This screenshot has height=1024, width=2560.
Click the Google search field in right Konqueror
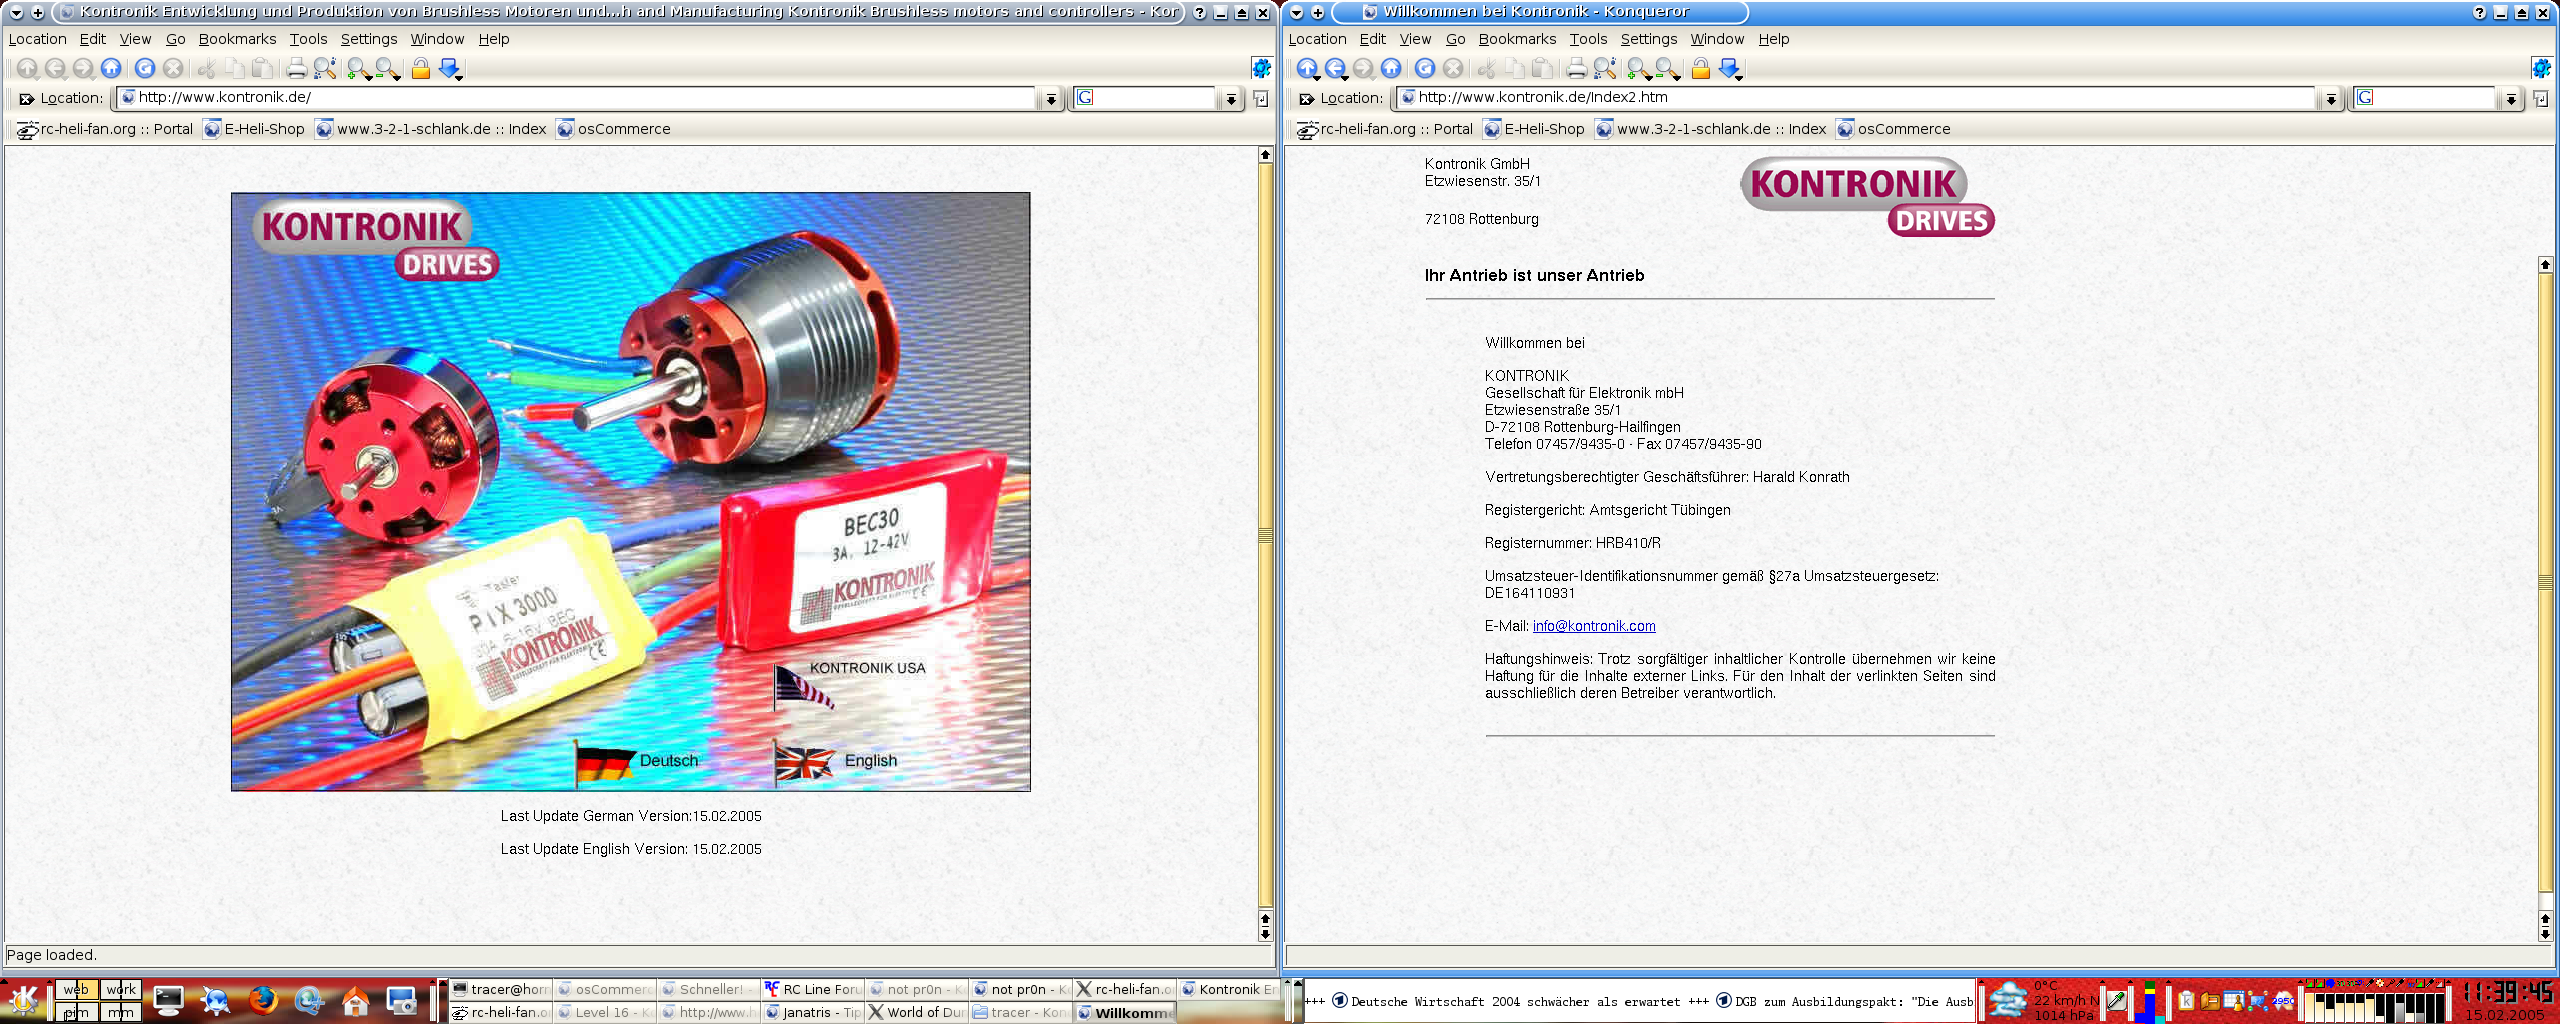click(2425, 98)
